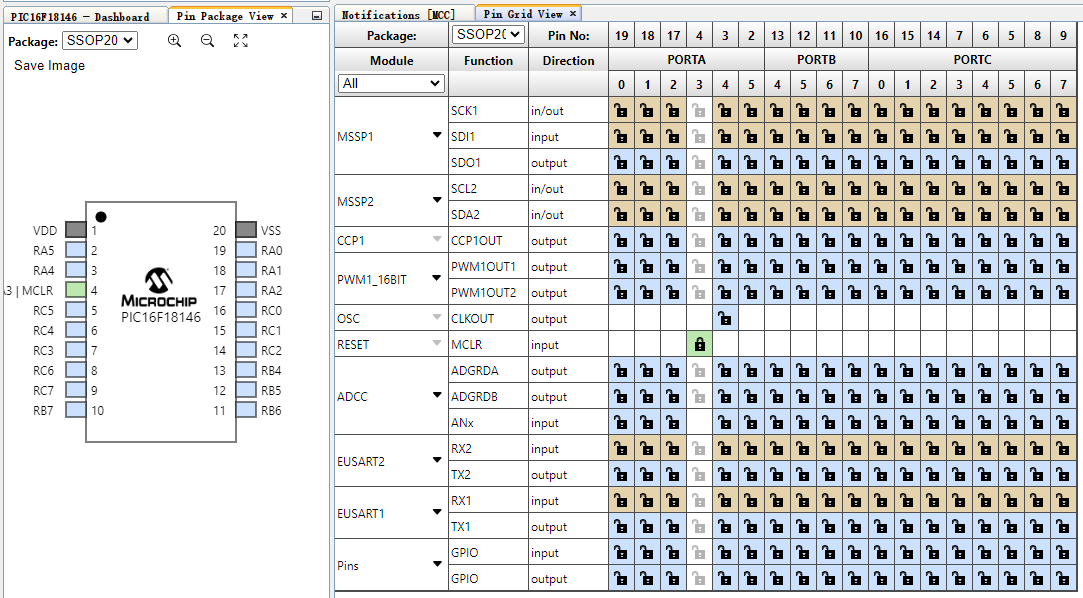The width and height of the screenshot is (1083, 598).
Task: Lock SCK1 to PORTA pin 0
Action: (622, 110)
